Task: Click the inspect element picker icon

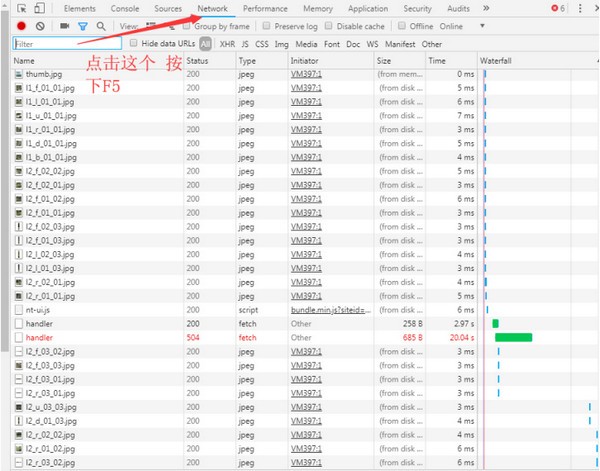Action: tap(21, 9)
